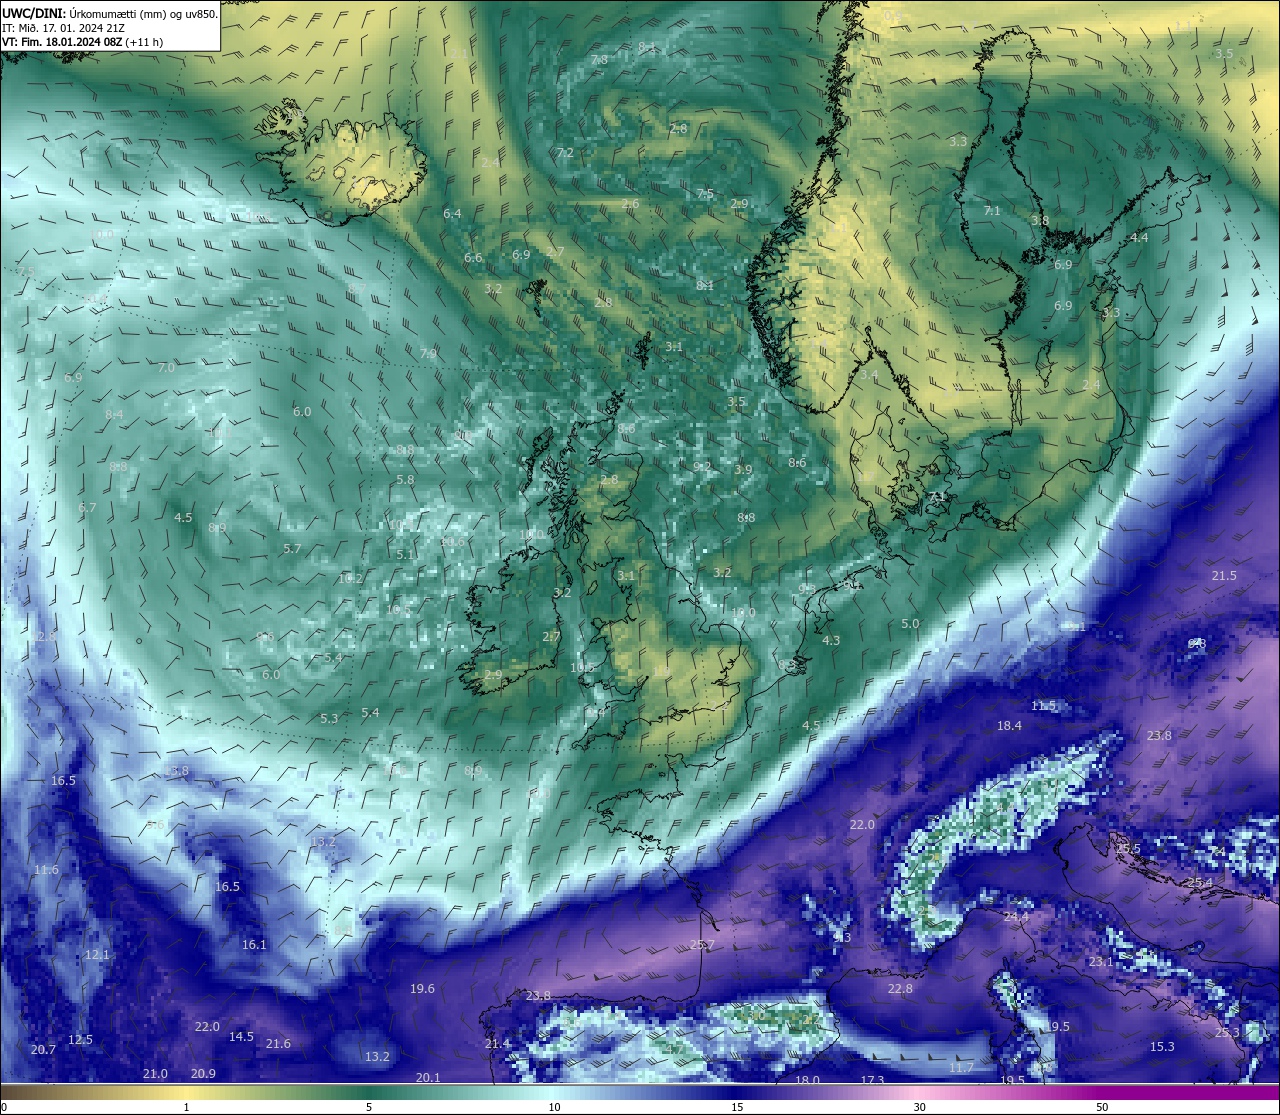Click the colour scale label 0
The image size is (1280, 1115).
click(x=3, y=1107)
